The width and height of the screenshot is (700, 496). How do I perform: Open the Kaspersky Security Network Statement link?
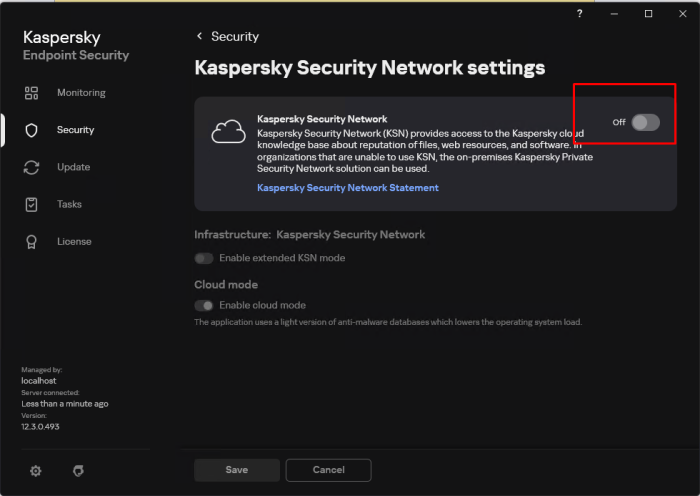point(347,188)
